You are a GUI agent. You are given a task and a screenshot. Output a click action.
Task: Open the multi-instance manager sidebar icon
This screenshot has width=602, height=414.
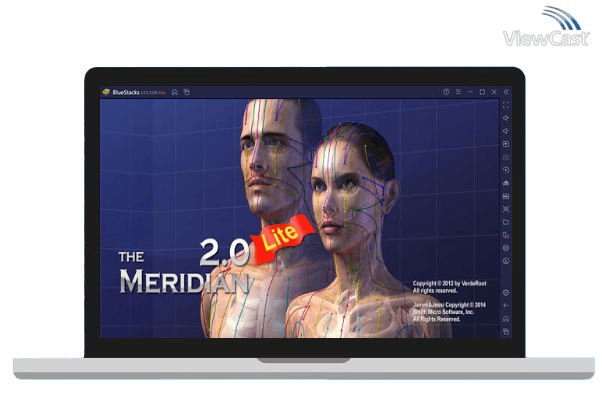pyautogui.click(x=506, y=235)
